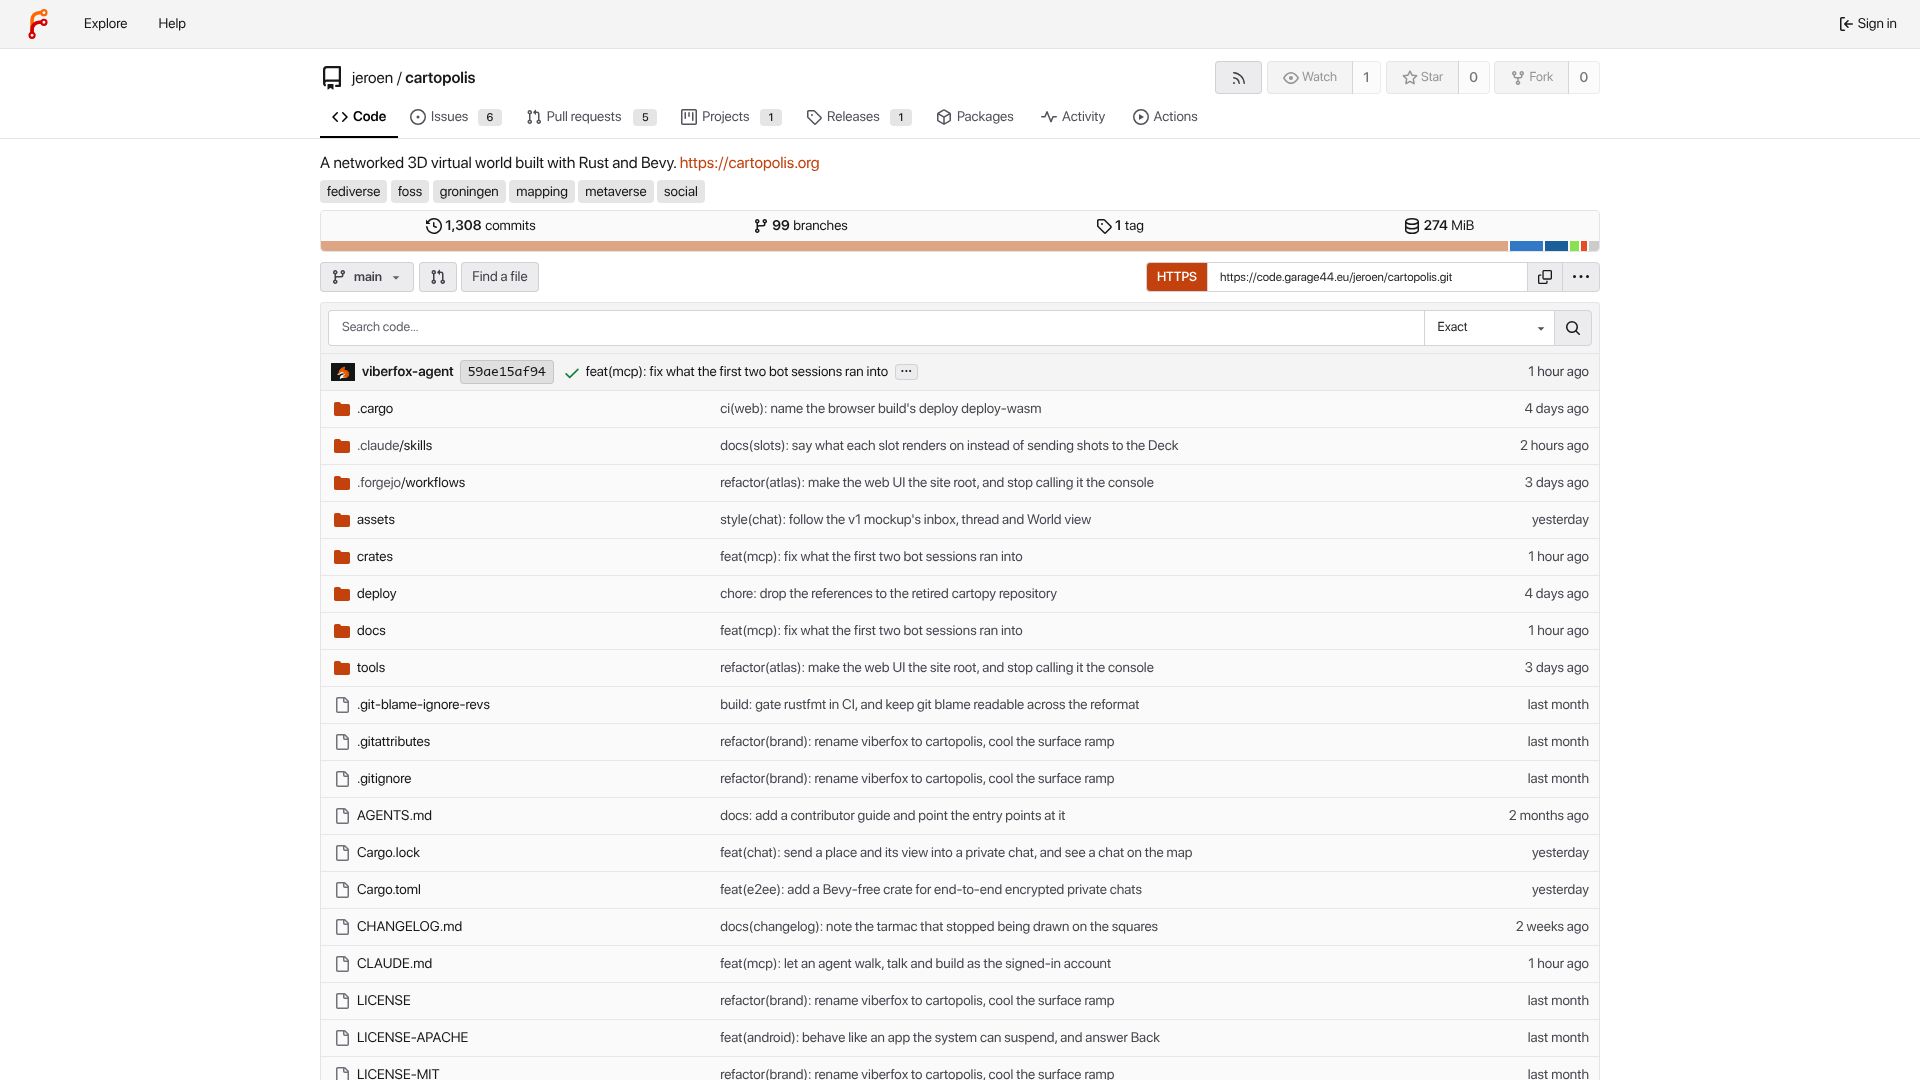Click the Find a file button
The image size is (1920, 1080).
[x=500, y=277]
